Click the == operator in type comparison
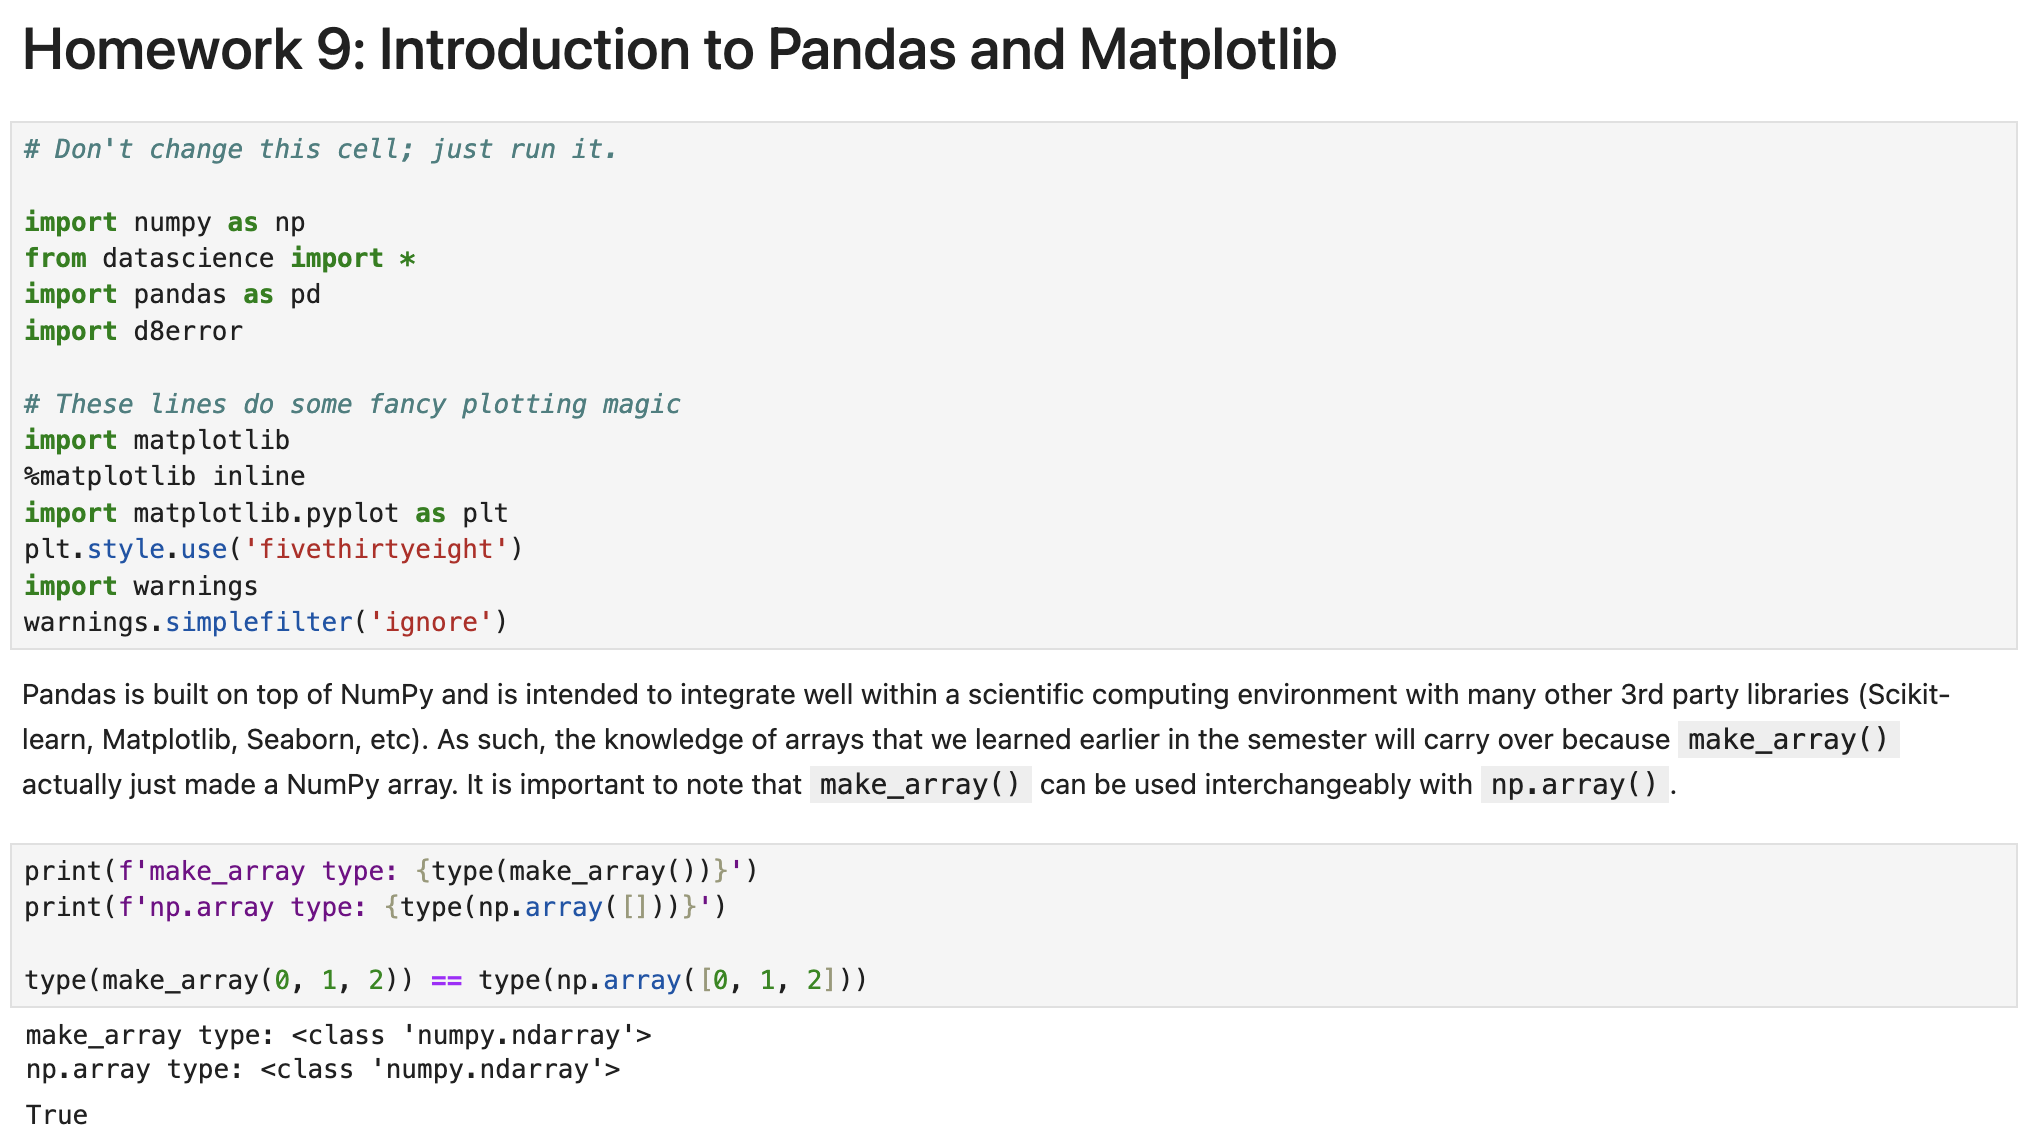The width and height of the screenshot is (2038, 1146). (x=446, y=980)
